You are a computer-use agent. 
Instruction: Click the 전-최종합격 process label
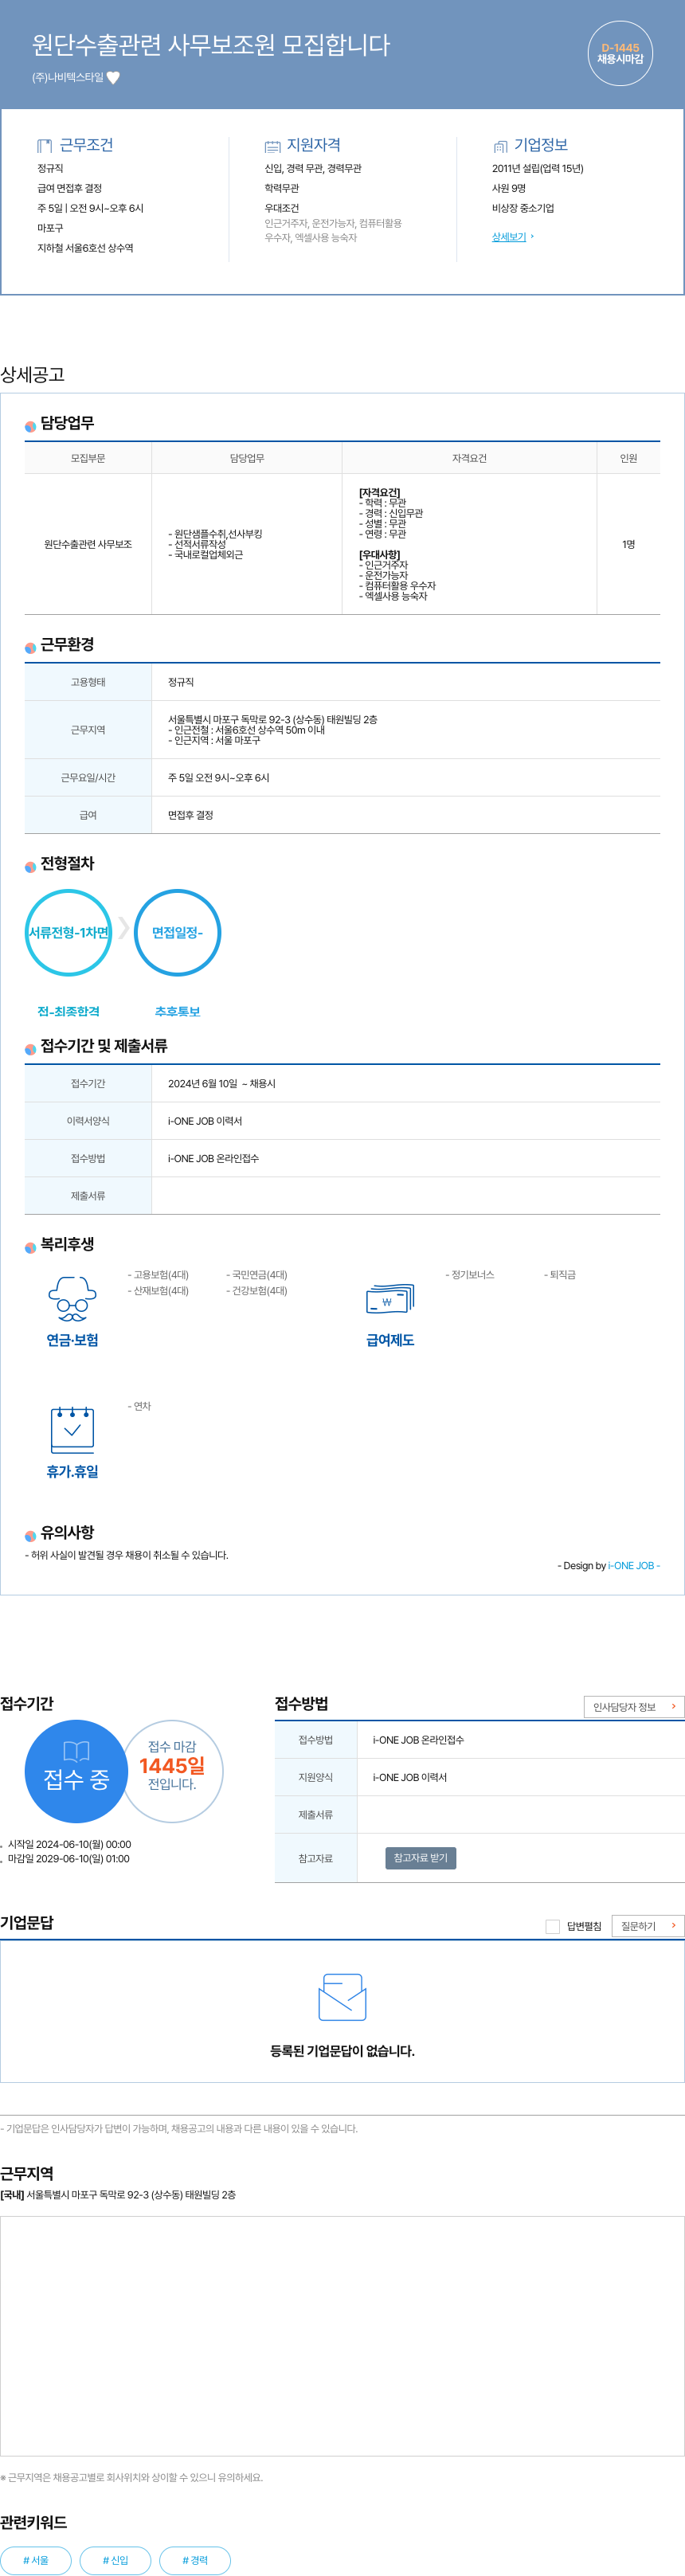68,1011
